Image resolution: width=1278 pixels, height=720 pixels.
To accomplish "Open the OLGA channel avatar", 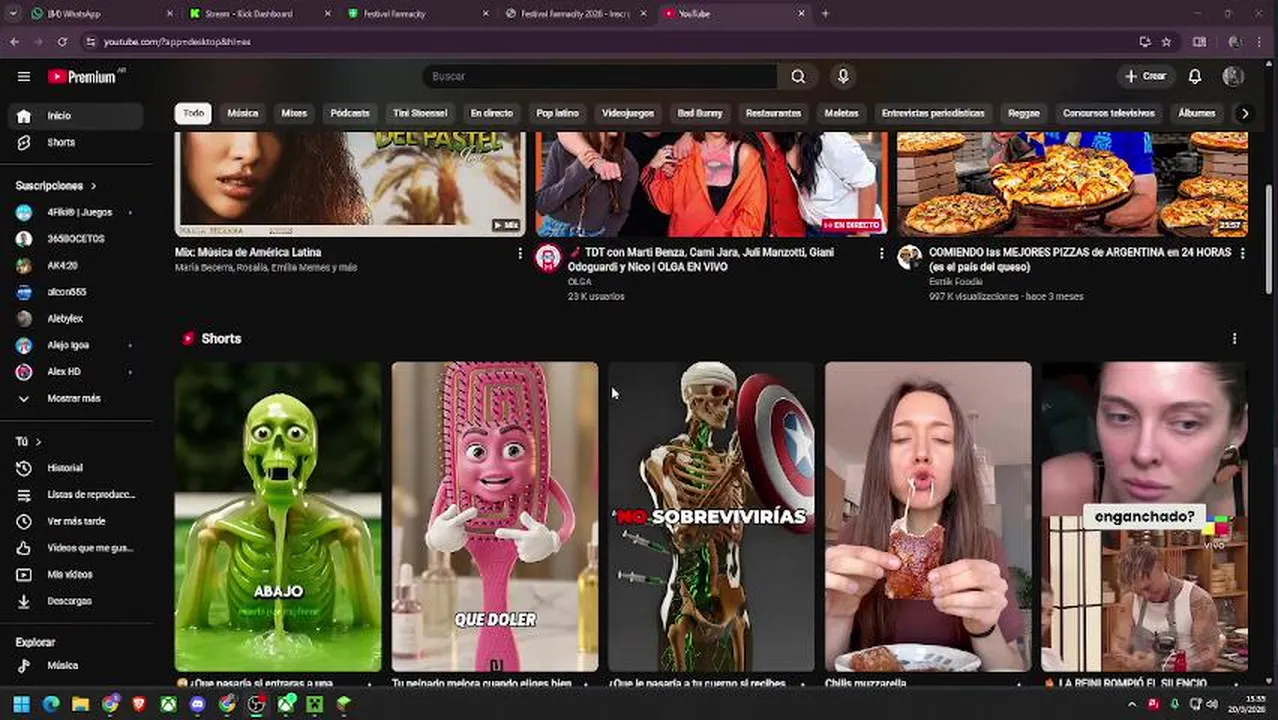I will point(548,258).
